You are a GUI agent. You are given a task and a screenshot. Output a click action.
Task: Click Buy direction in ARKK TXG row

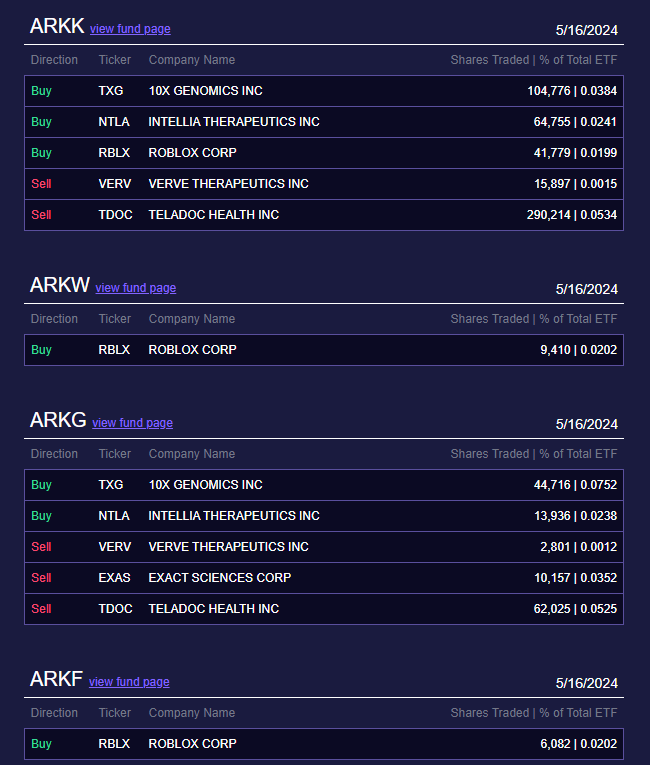click(41, 91)
